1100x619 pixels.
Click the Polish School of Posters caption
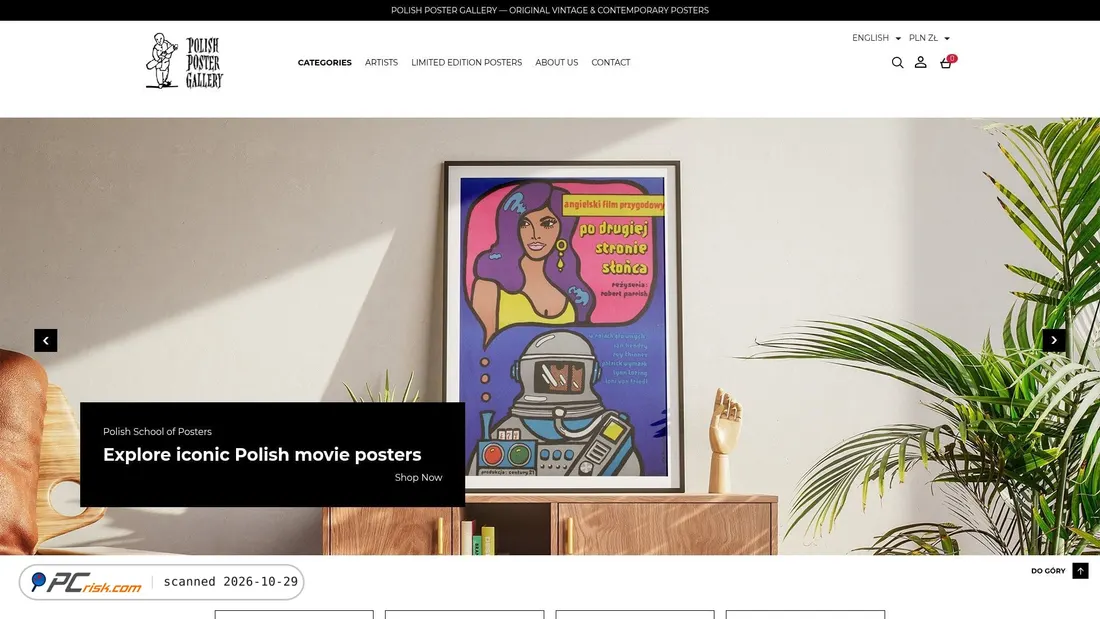coord(157,432)
